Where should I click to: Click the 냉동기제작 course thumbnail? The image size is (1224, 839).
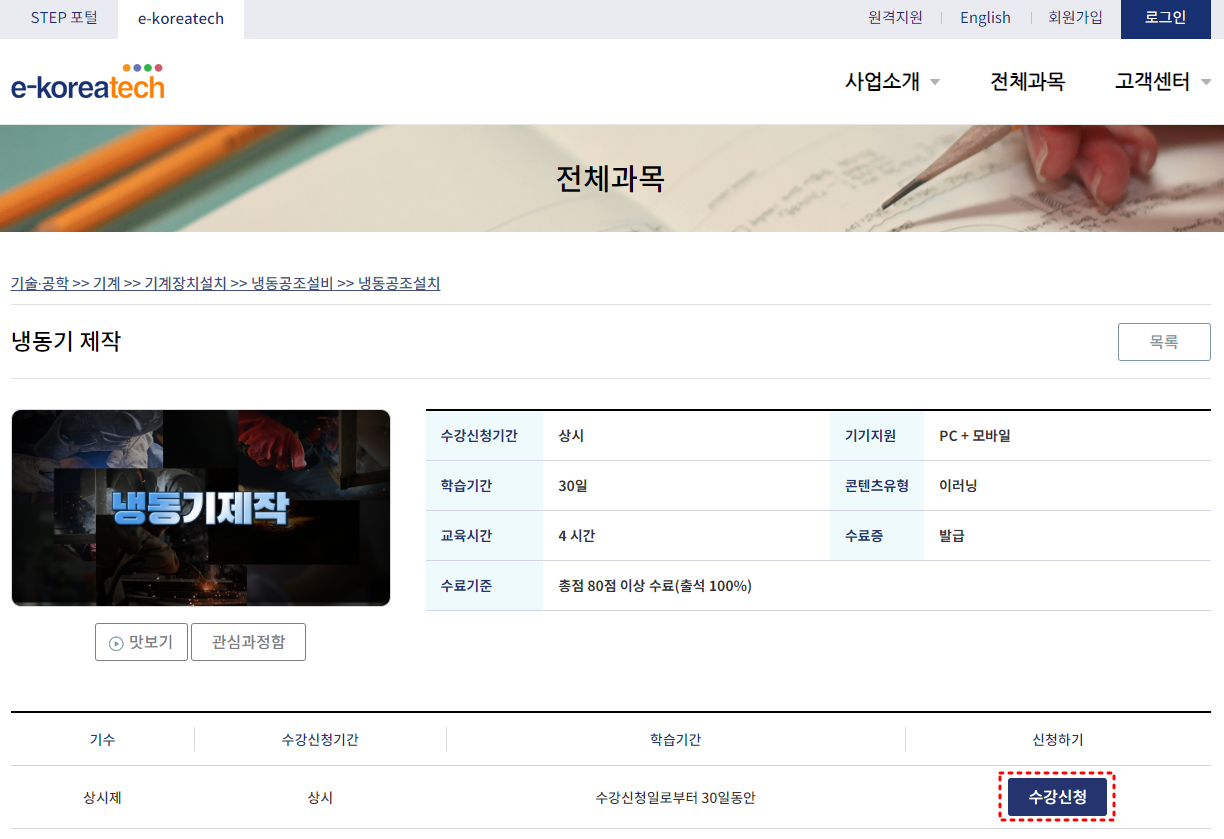coord(201,508)
